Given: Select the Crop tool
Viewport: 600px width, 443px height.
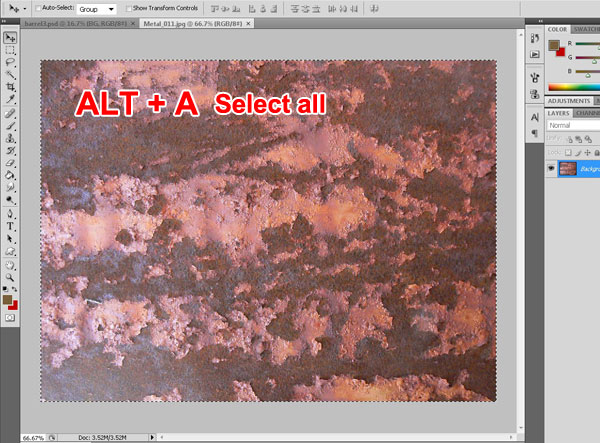Looking at the screenshot, I should 10,88.
